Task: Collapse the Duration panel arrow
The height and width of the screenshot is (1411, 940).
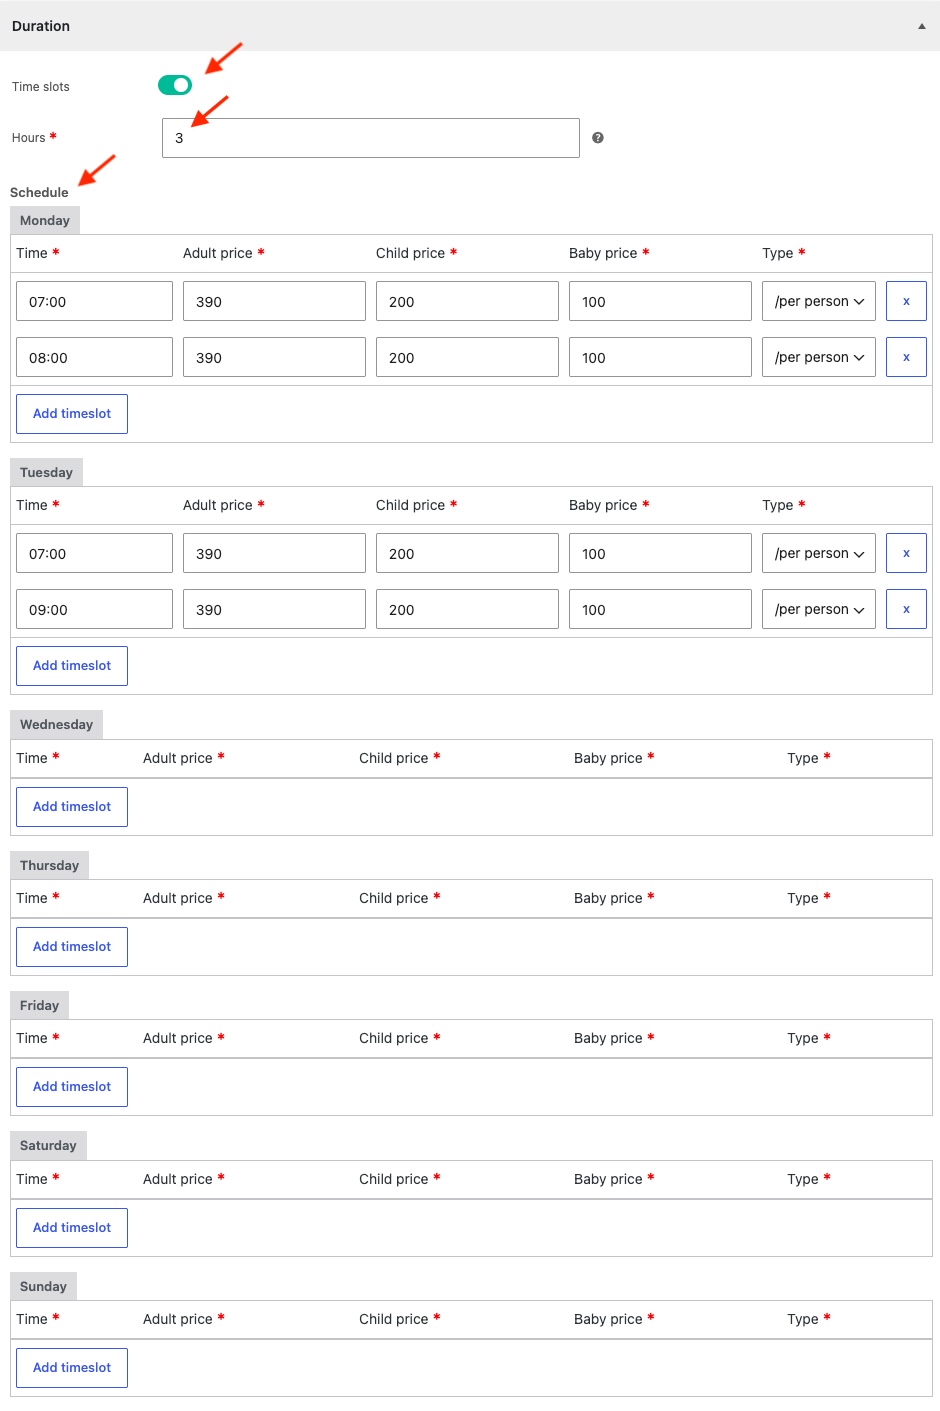Action: tap(922, 26)
